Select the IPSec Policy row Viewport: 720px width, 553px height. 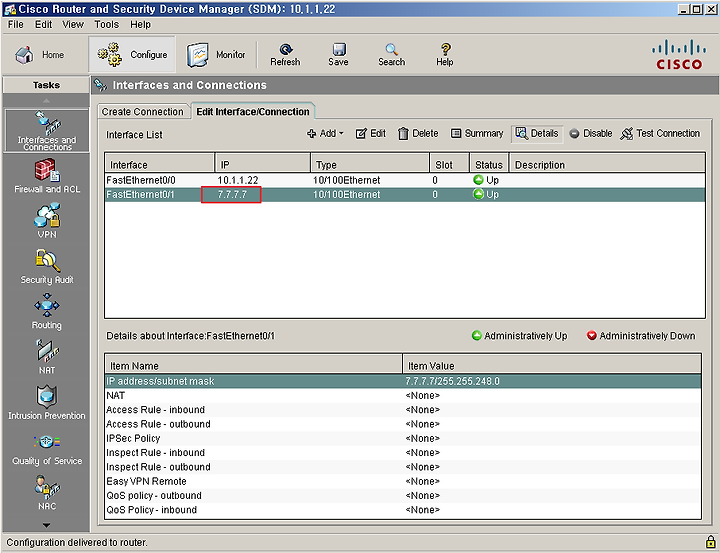coord(403,438)
